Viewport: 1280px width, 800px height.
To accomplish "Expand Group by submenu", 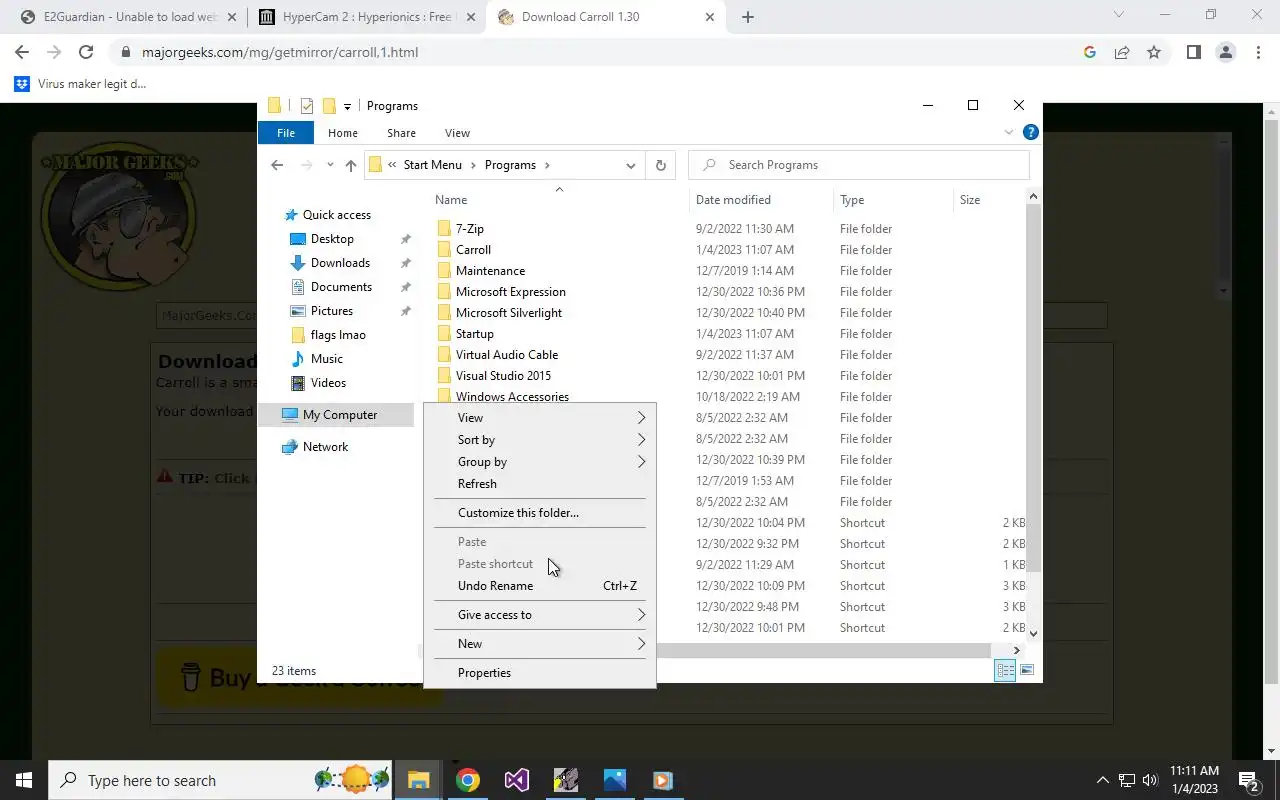I will point(541,462).
